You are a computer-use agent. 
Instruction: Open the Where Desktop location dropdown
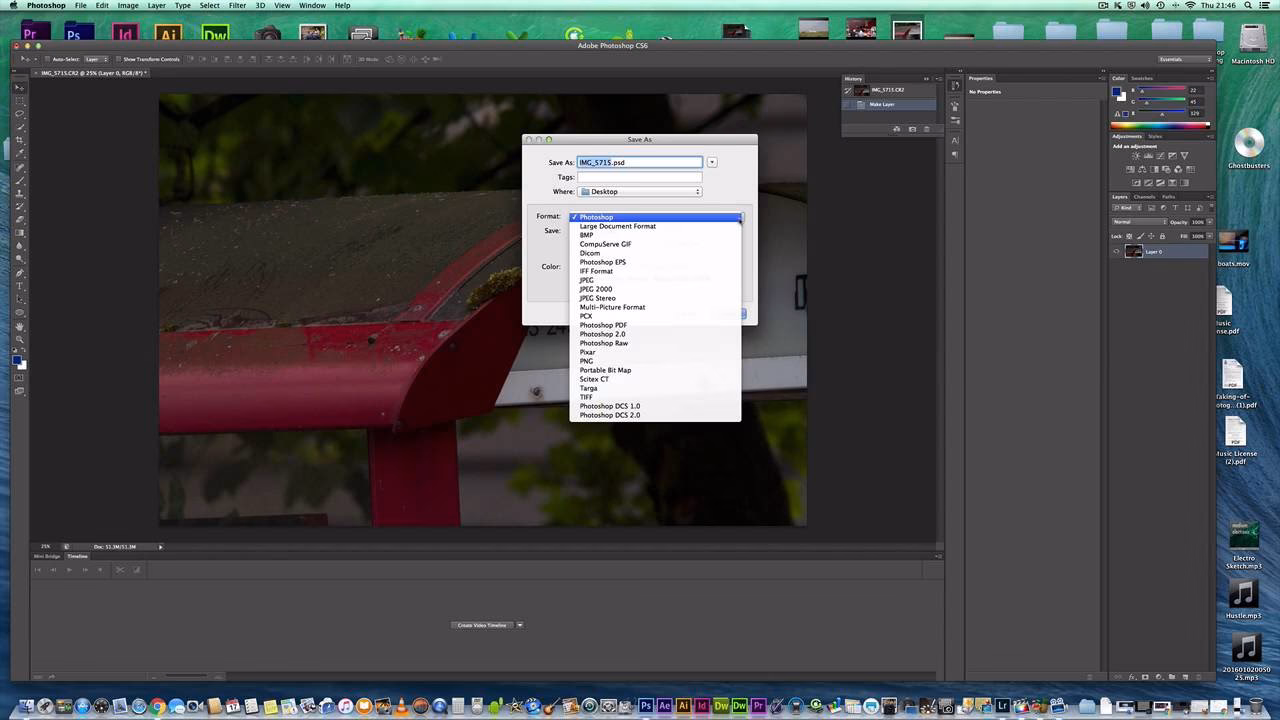coord(640,191)
